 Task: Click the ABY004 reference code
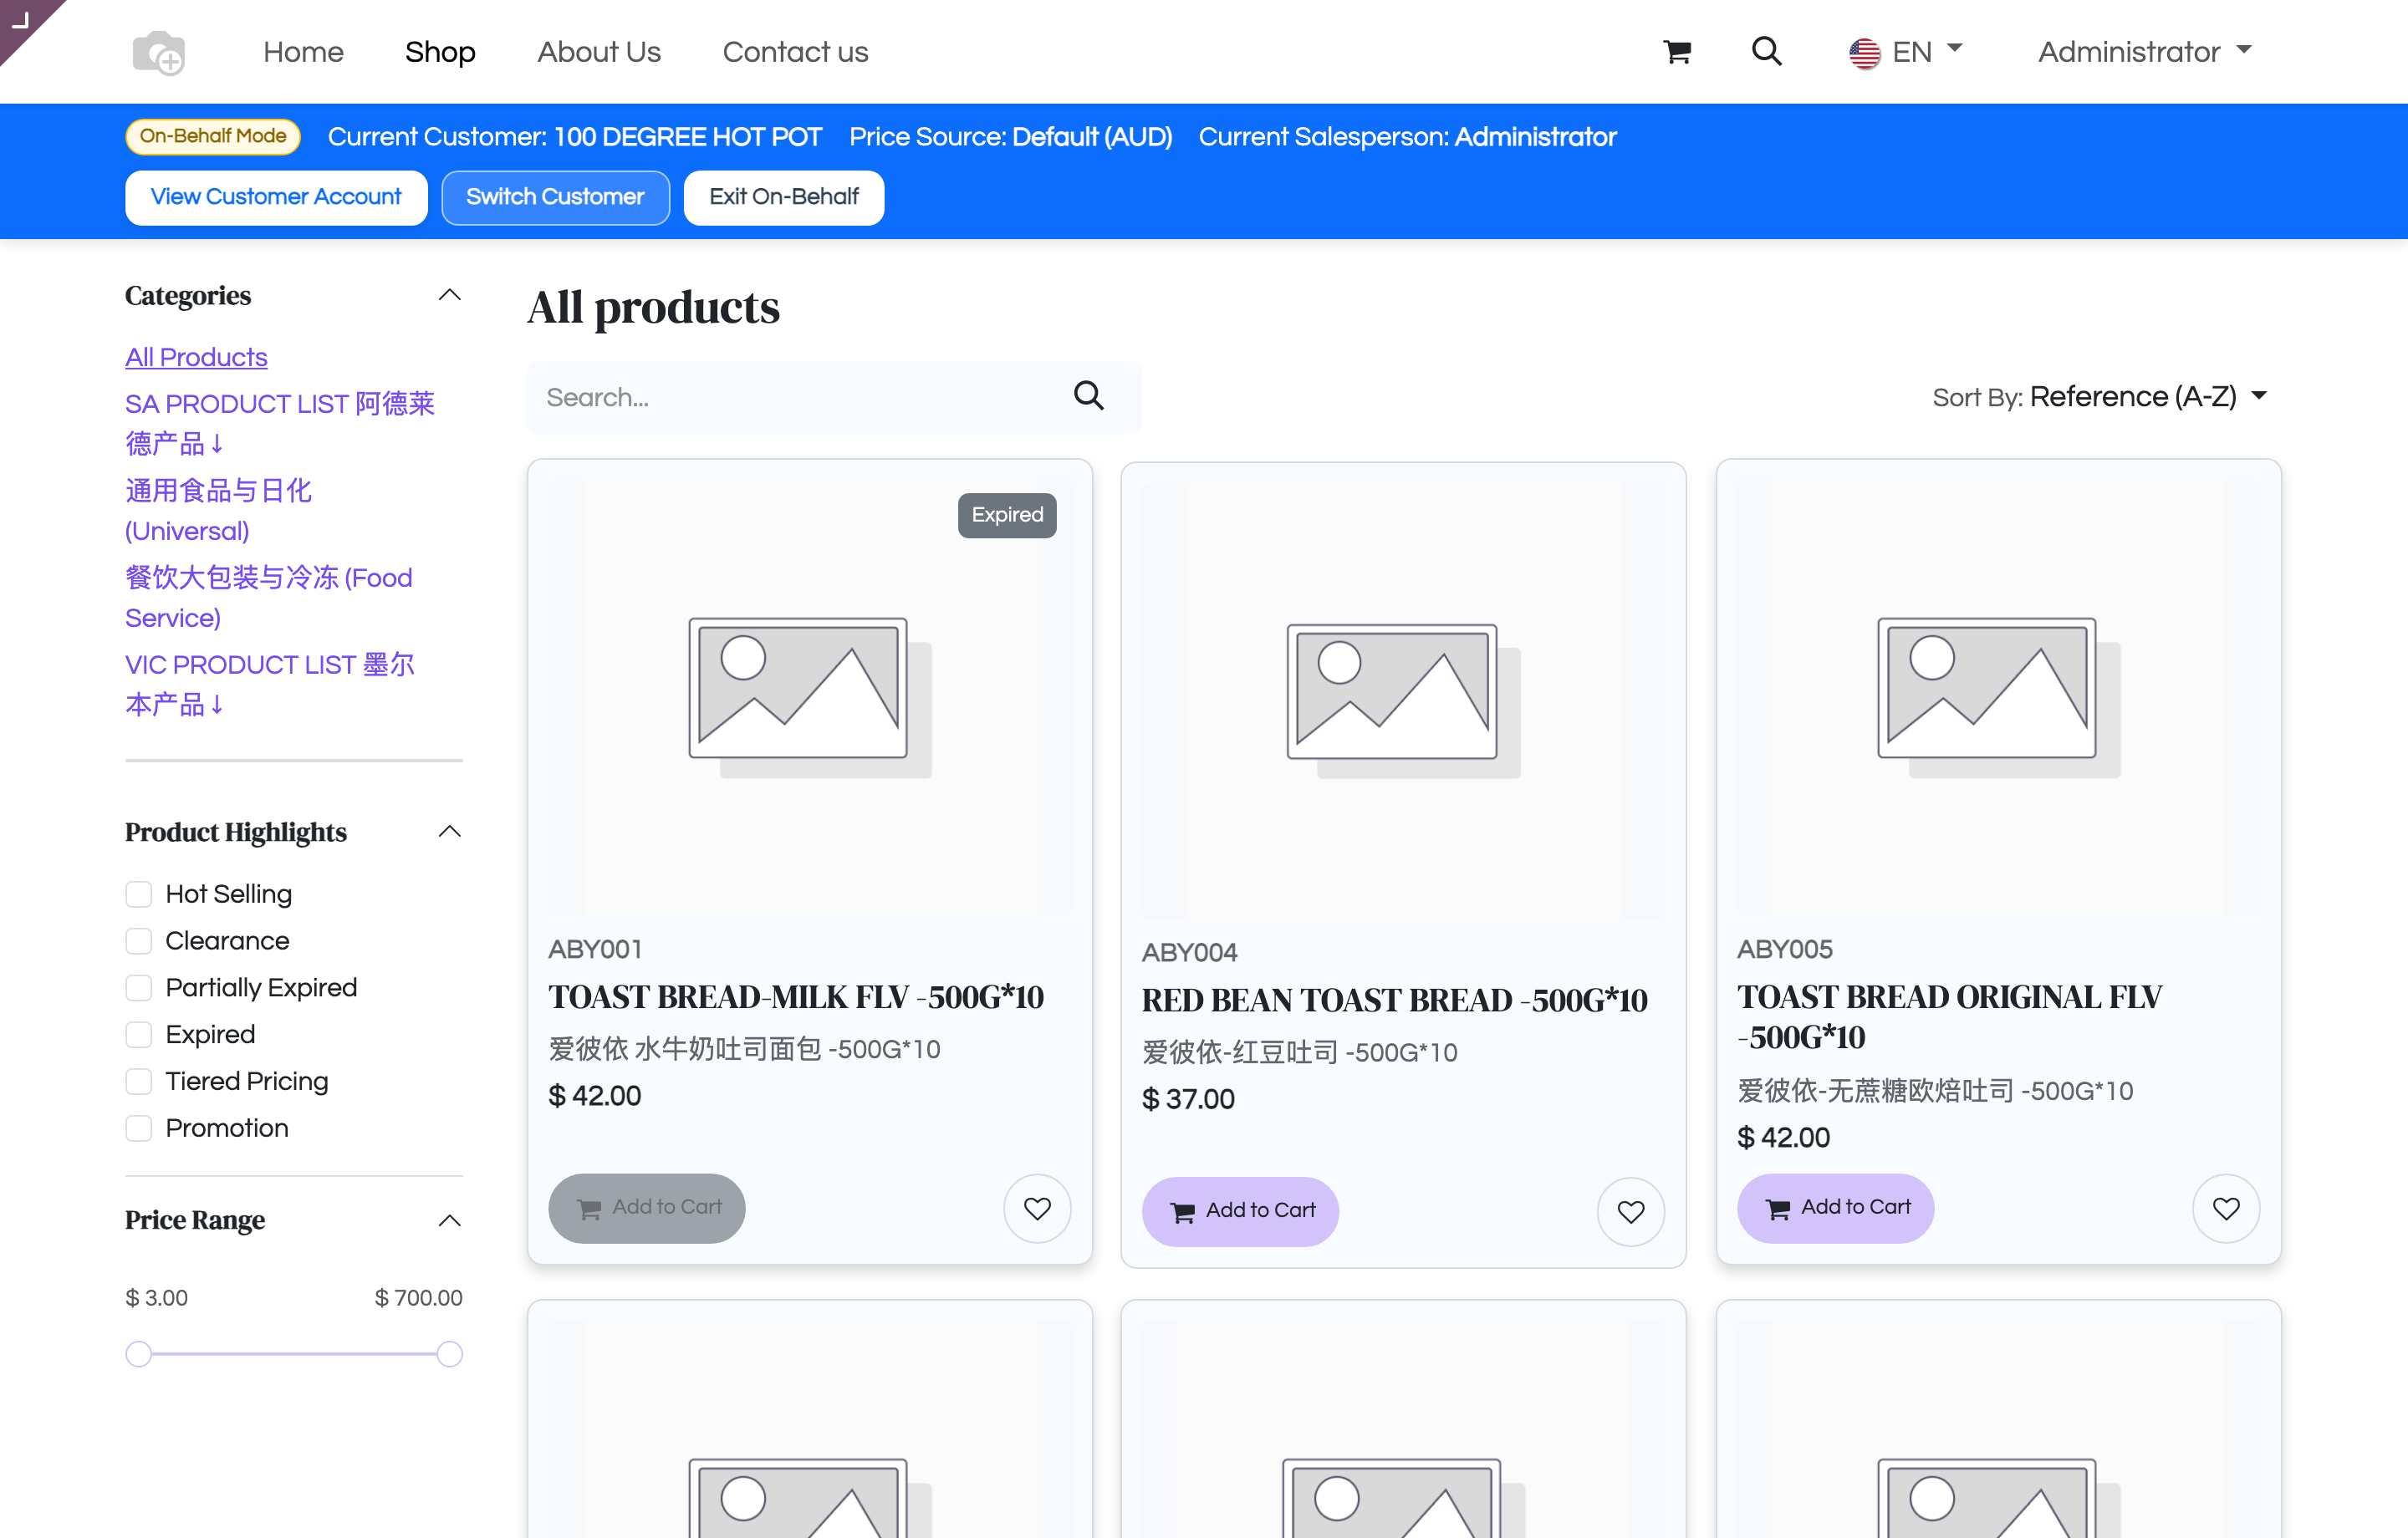coord(1190,953)
